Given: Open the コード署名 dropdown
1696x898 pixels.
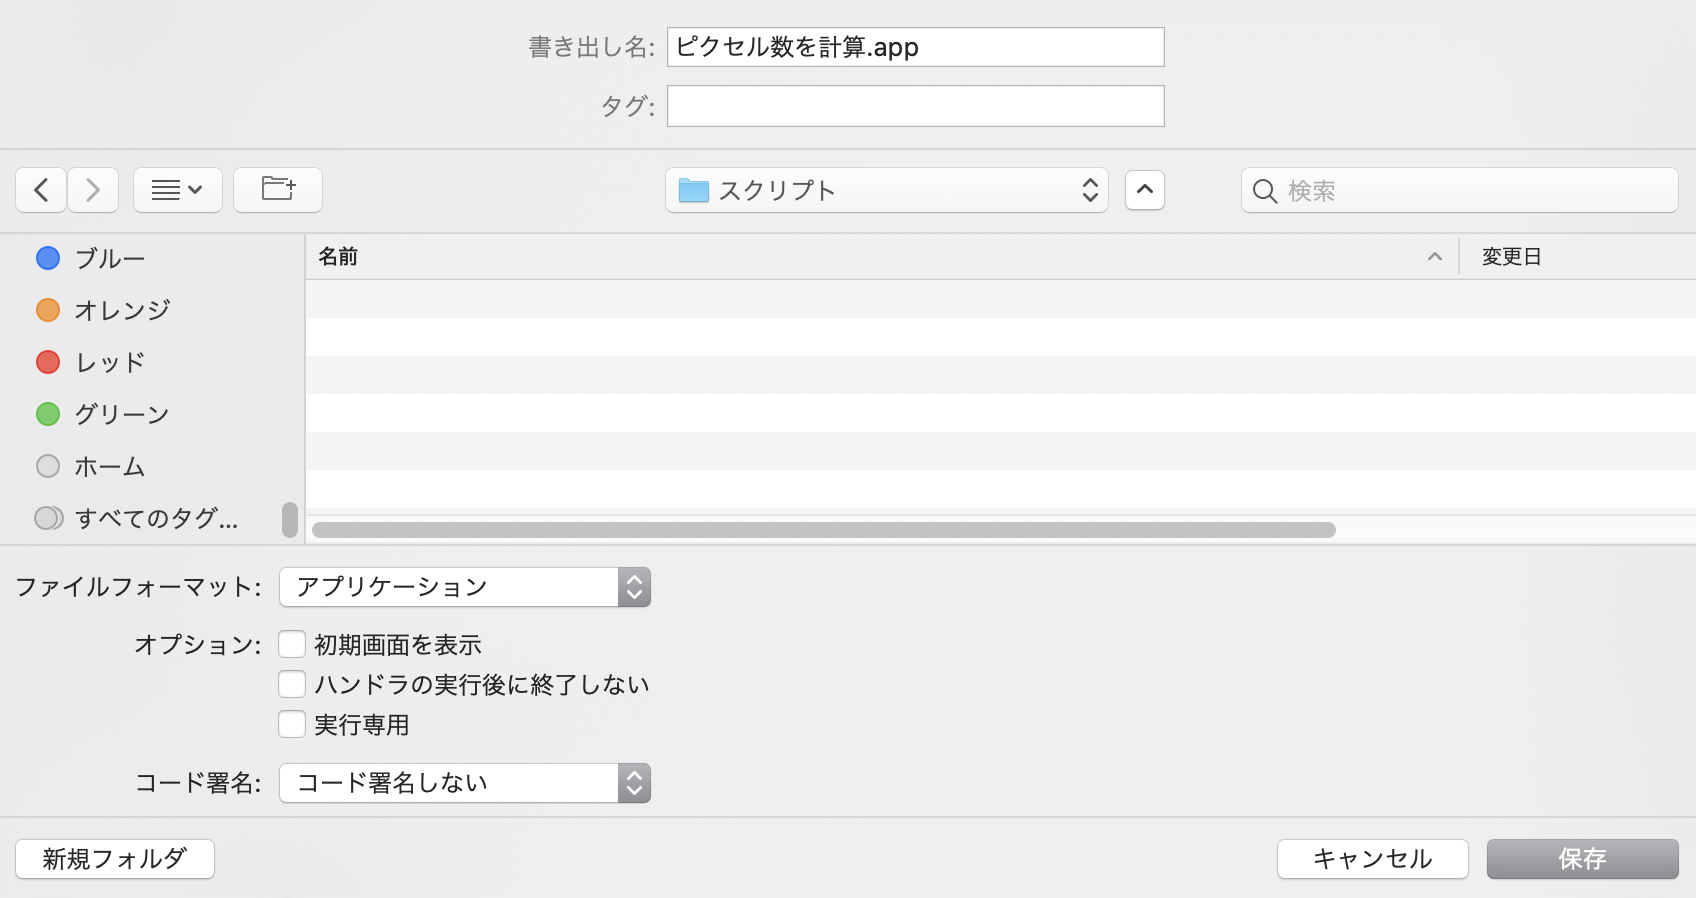Looking at the screenshot, I should coord(465,783).
